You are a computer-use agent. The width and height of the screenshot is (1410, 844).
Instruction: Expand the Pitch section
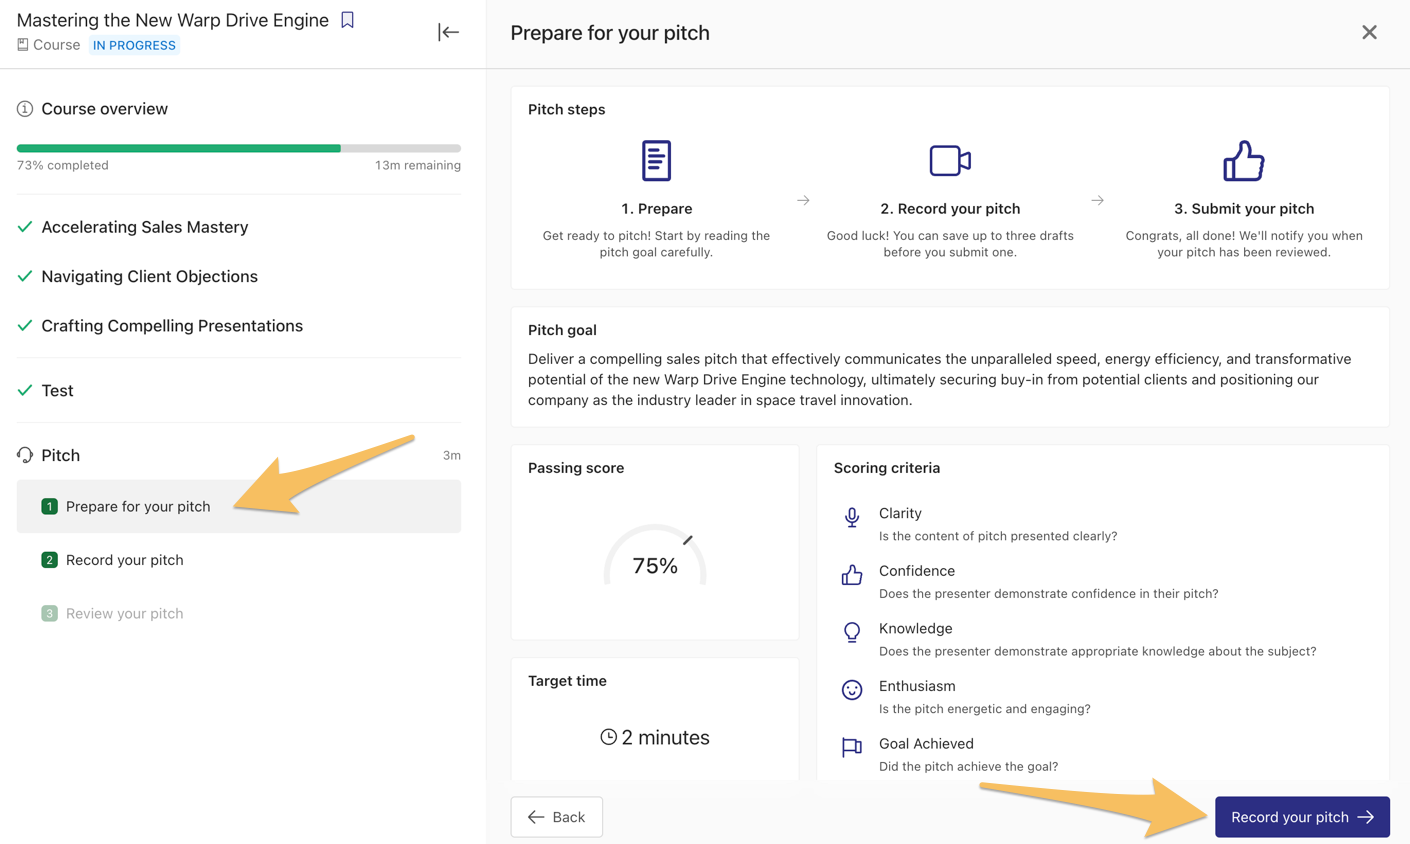pos(60,455)
